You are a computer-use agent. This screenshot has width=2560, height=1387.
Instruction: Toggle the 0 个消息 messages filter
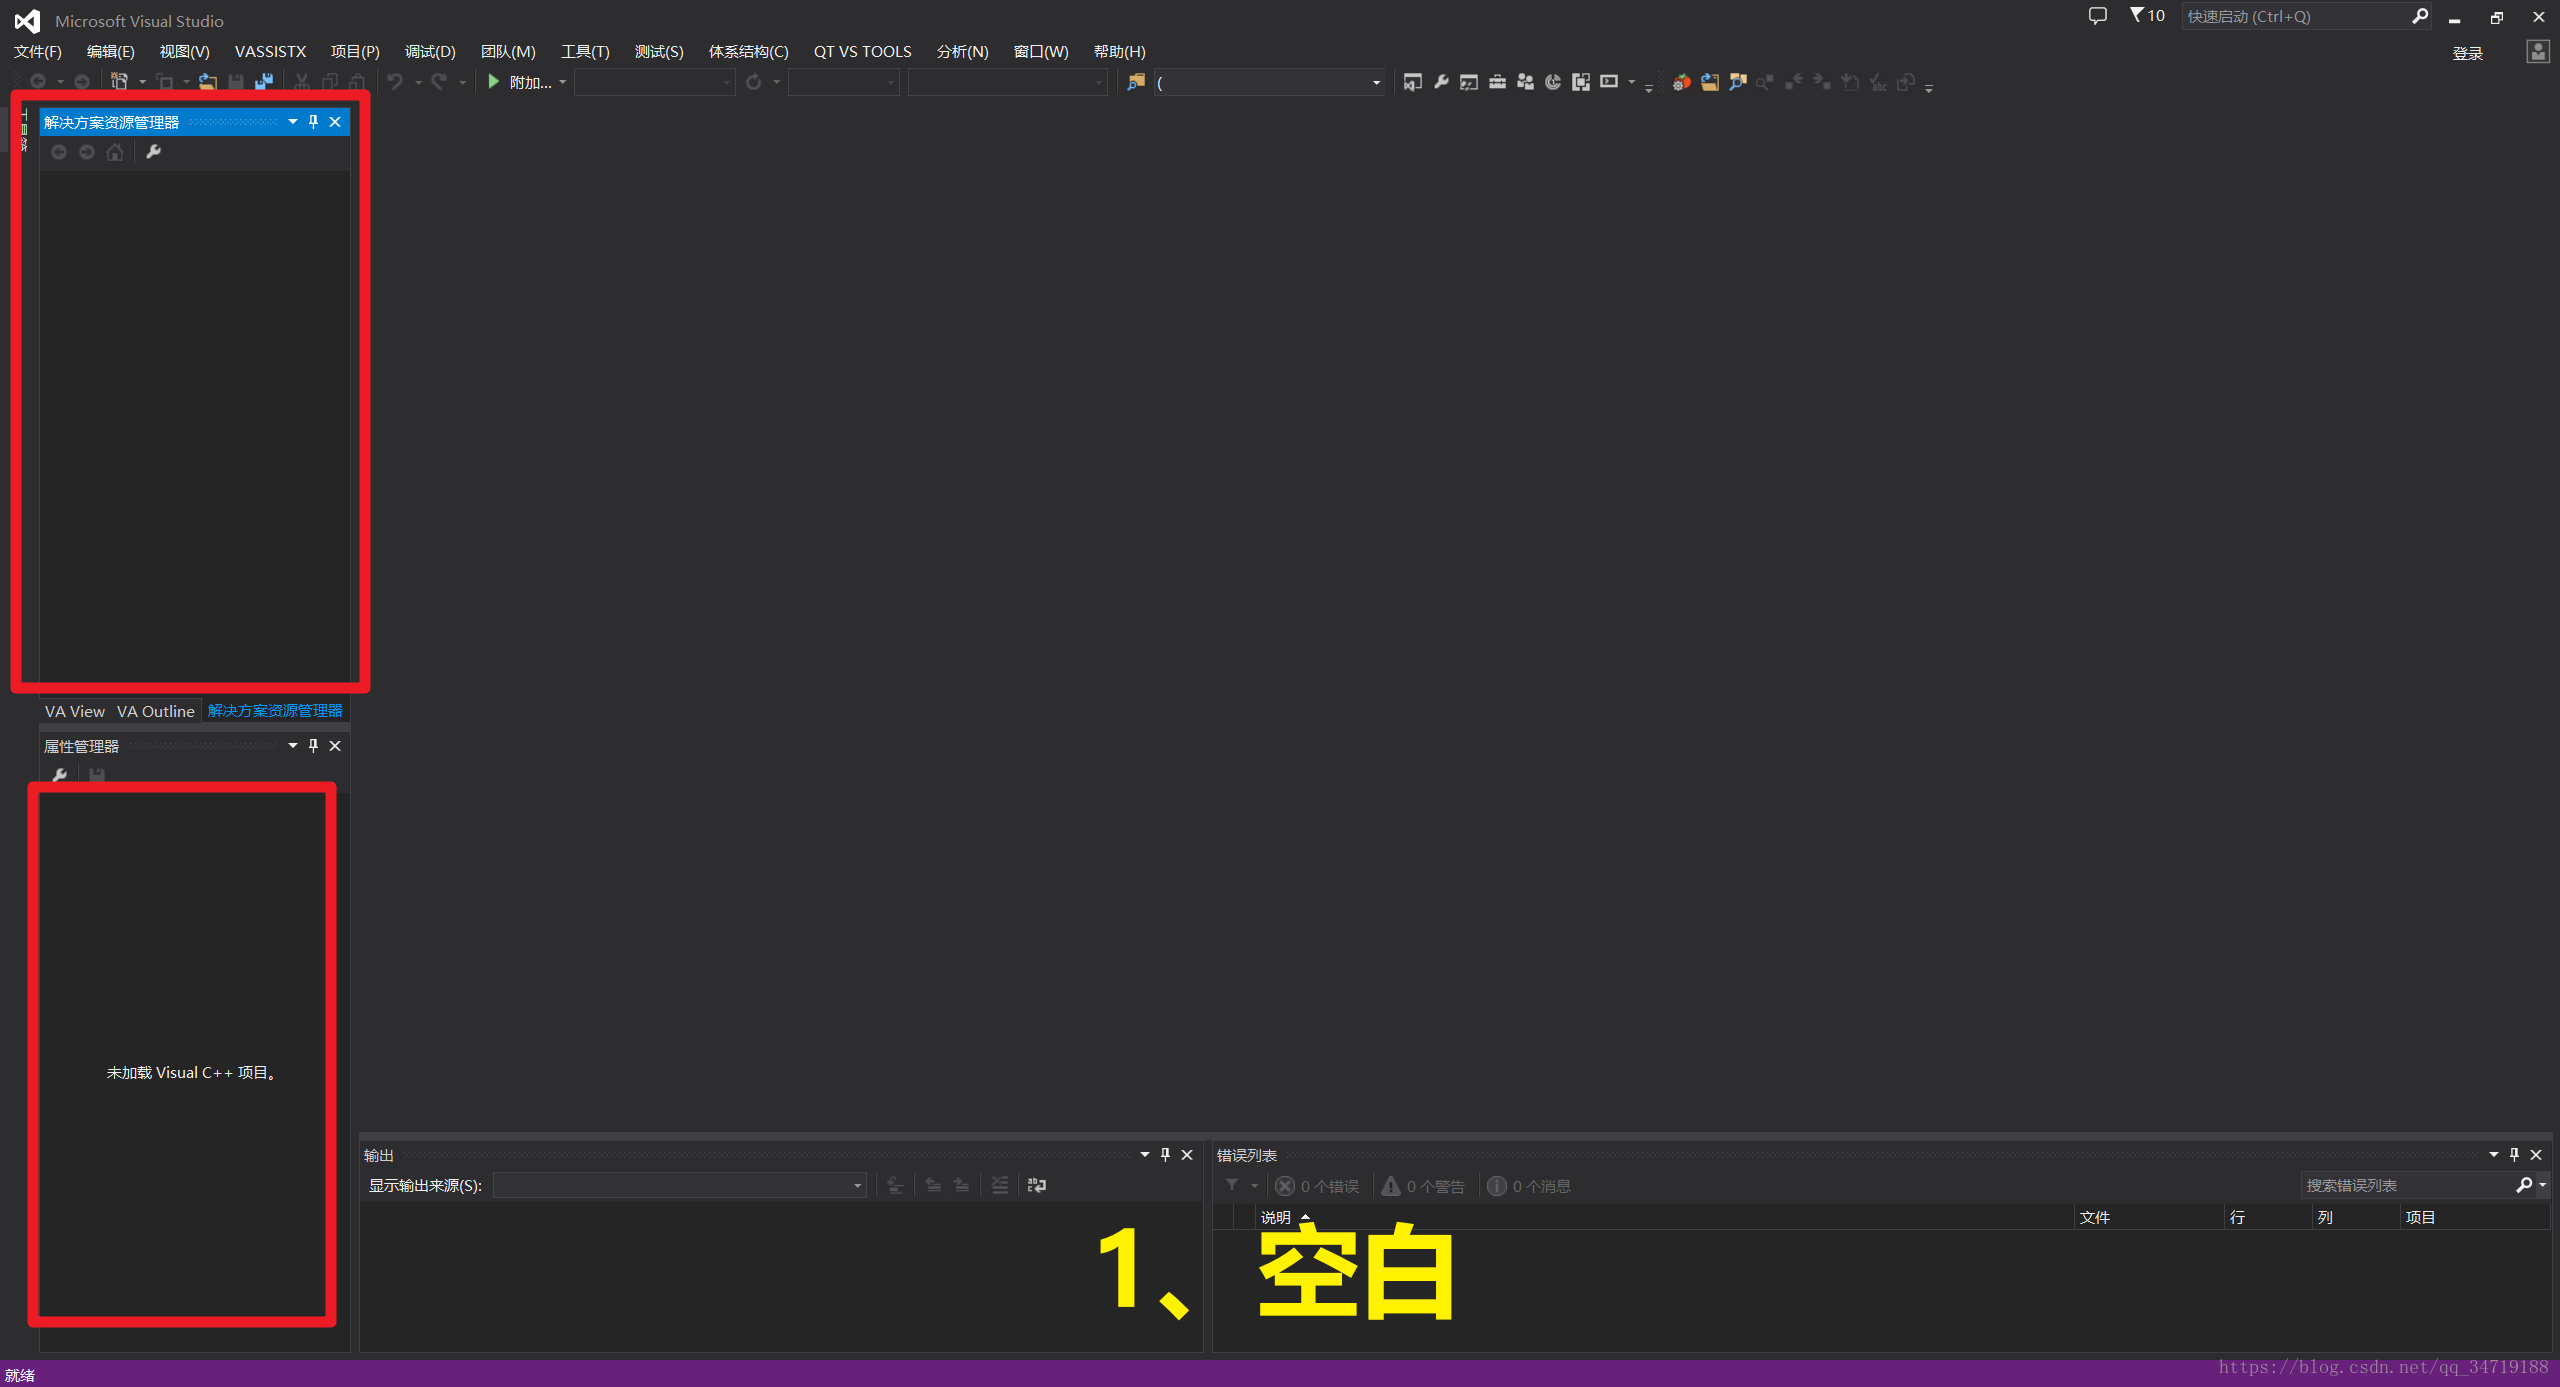(x=1529, y=1186)
